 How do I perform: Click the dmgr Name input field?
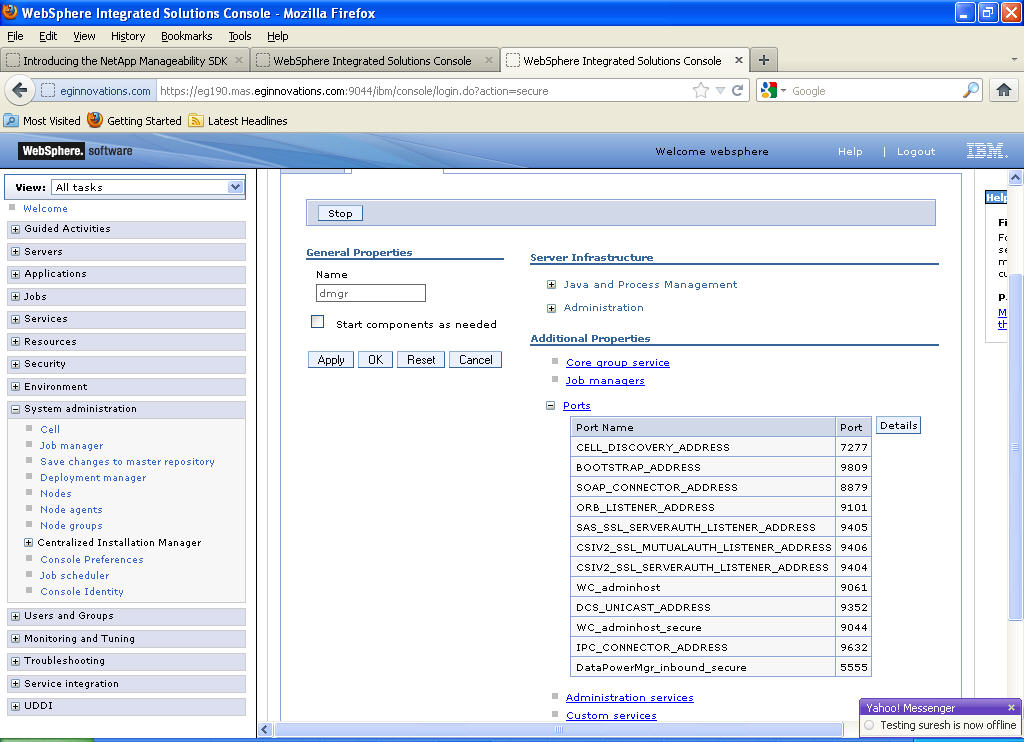(371, 293)
